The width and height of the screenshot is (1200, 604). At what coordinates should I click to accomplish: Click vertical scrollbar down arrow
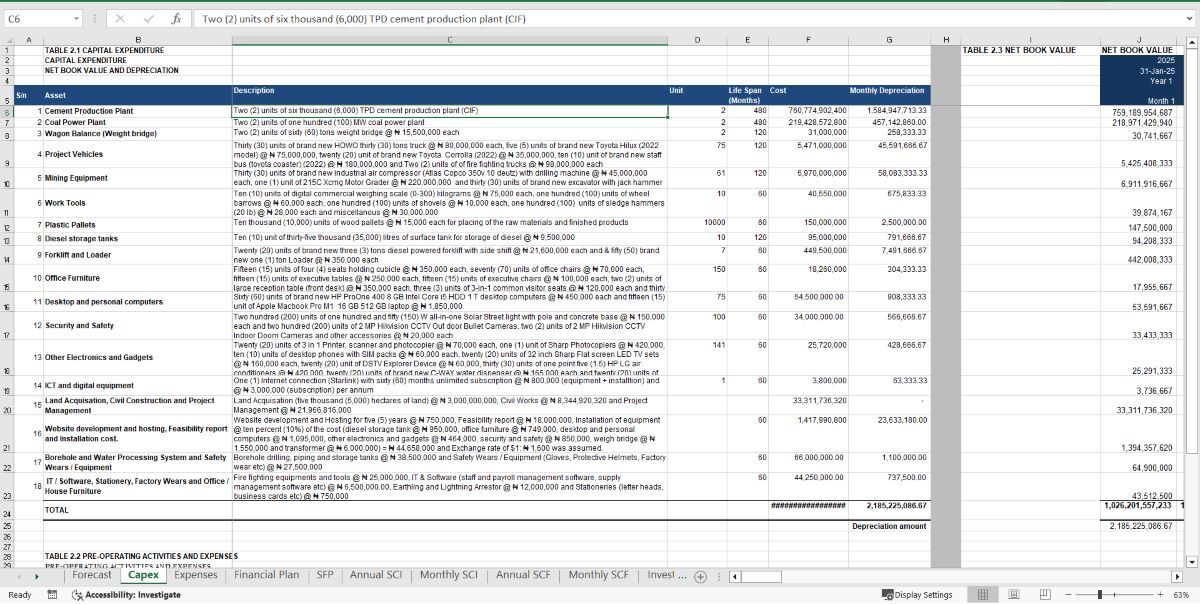(1190, 561)
